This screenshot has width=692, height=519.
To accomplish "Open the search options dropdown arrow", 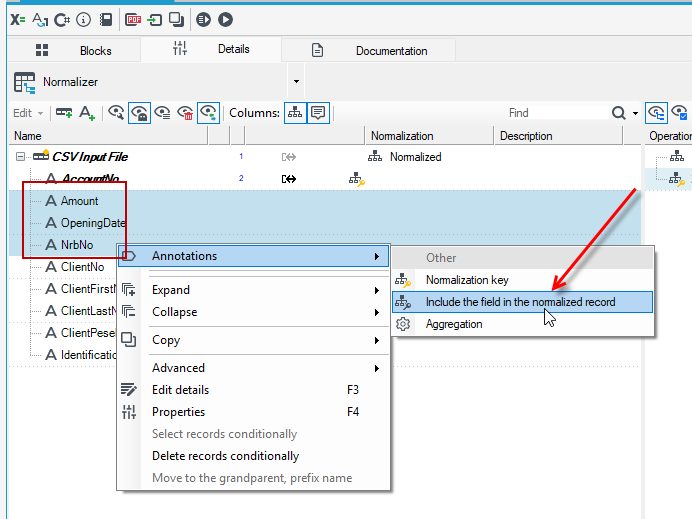I will click(635, 113).
